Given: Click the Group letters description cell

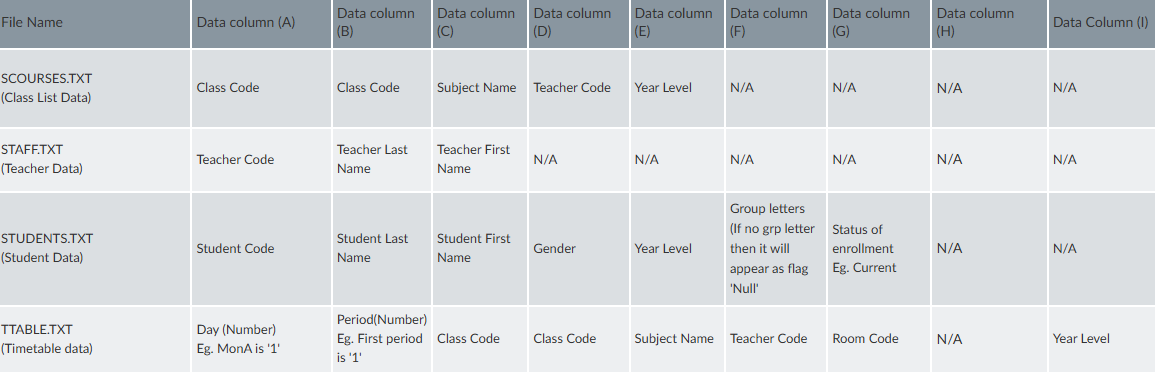Looking at the screenshot, I should click(776, 248).
